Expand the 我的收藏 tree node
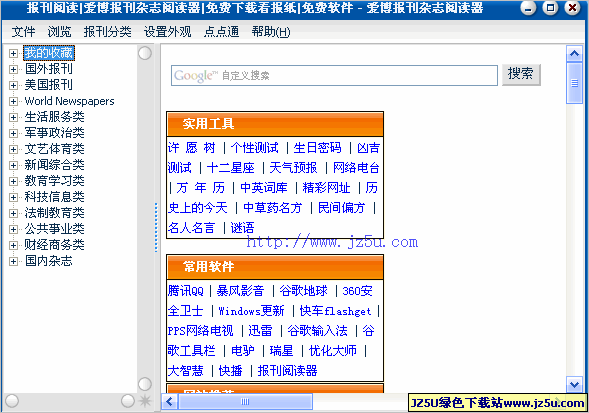Viewport: 589px width, 413px height. tap(13, 53)
